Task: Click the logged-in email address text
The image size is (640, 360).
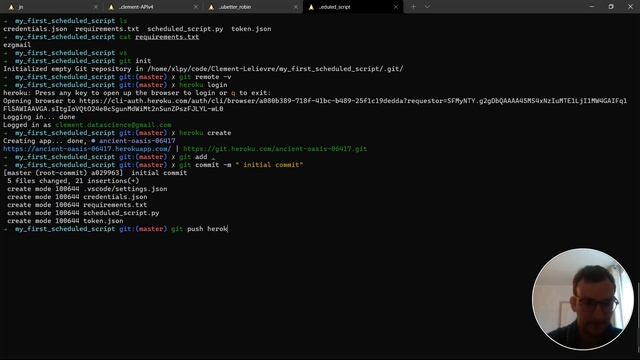Action: click(x=113, y=125)
